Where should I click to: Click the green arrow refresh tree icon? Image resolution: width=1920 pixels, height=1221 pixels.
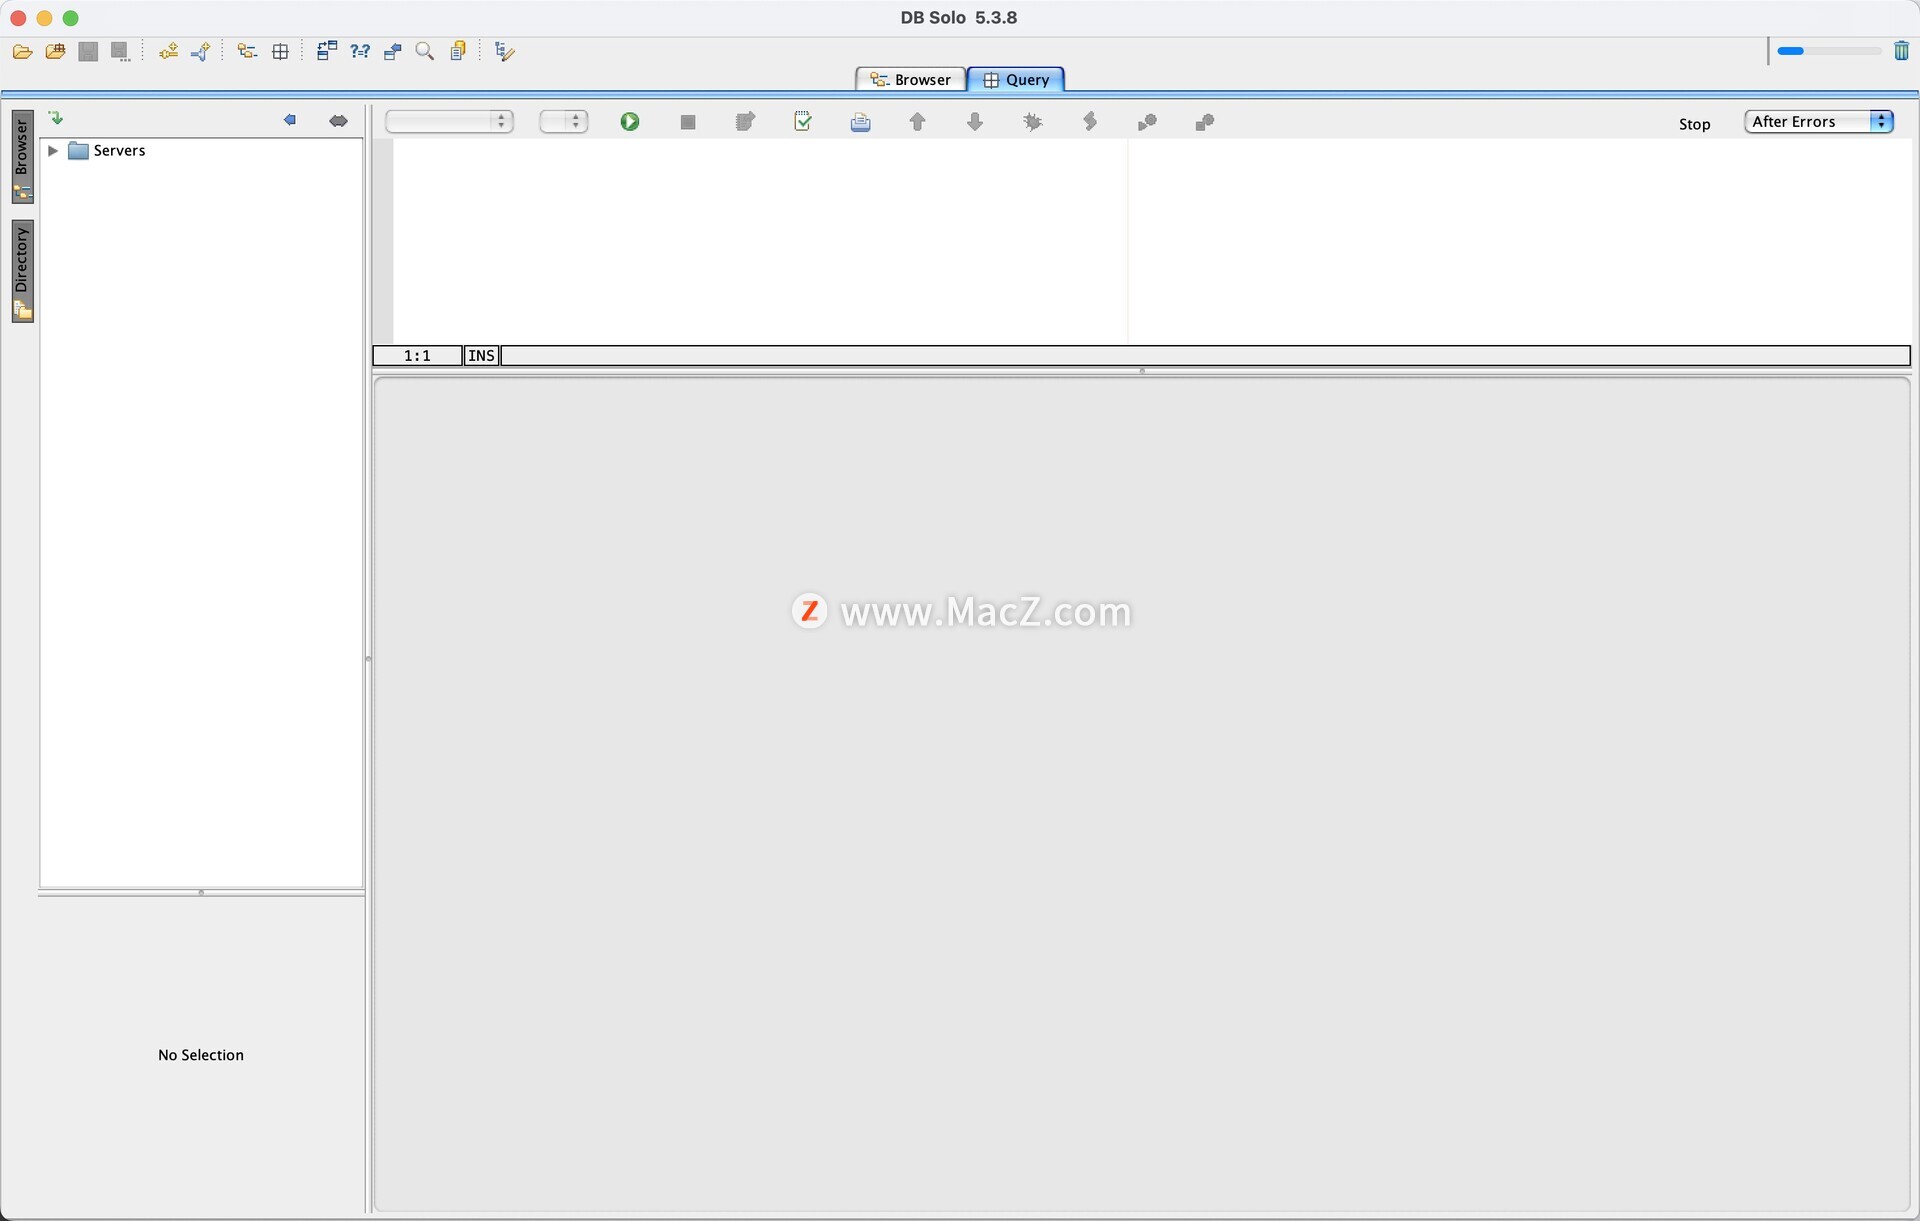pos(56,119)
